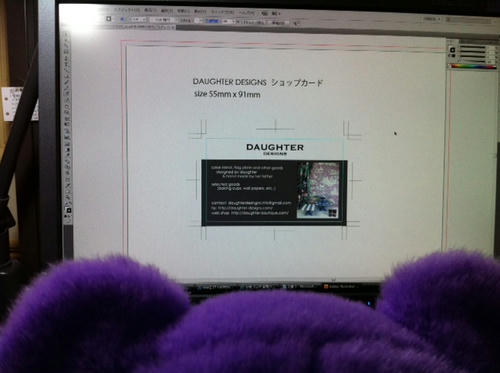Open the ウィンドウ menu in the menu bar
The width and height of the screenshot is (500, 373).
pyautogui.click(x=223, y=12)
